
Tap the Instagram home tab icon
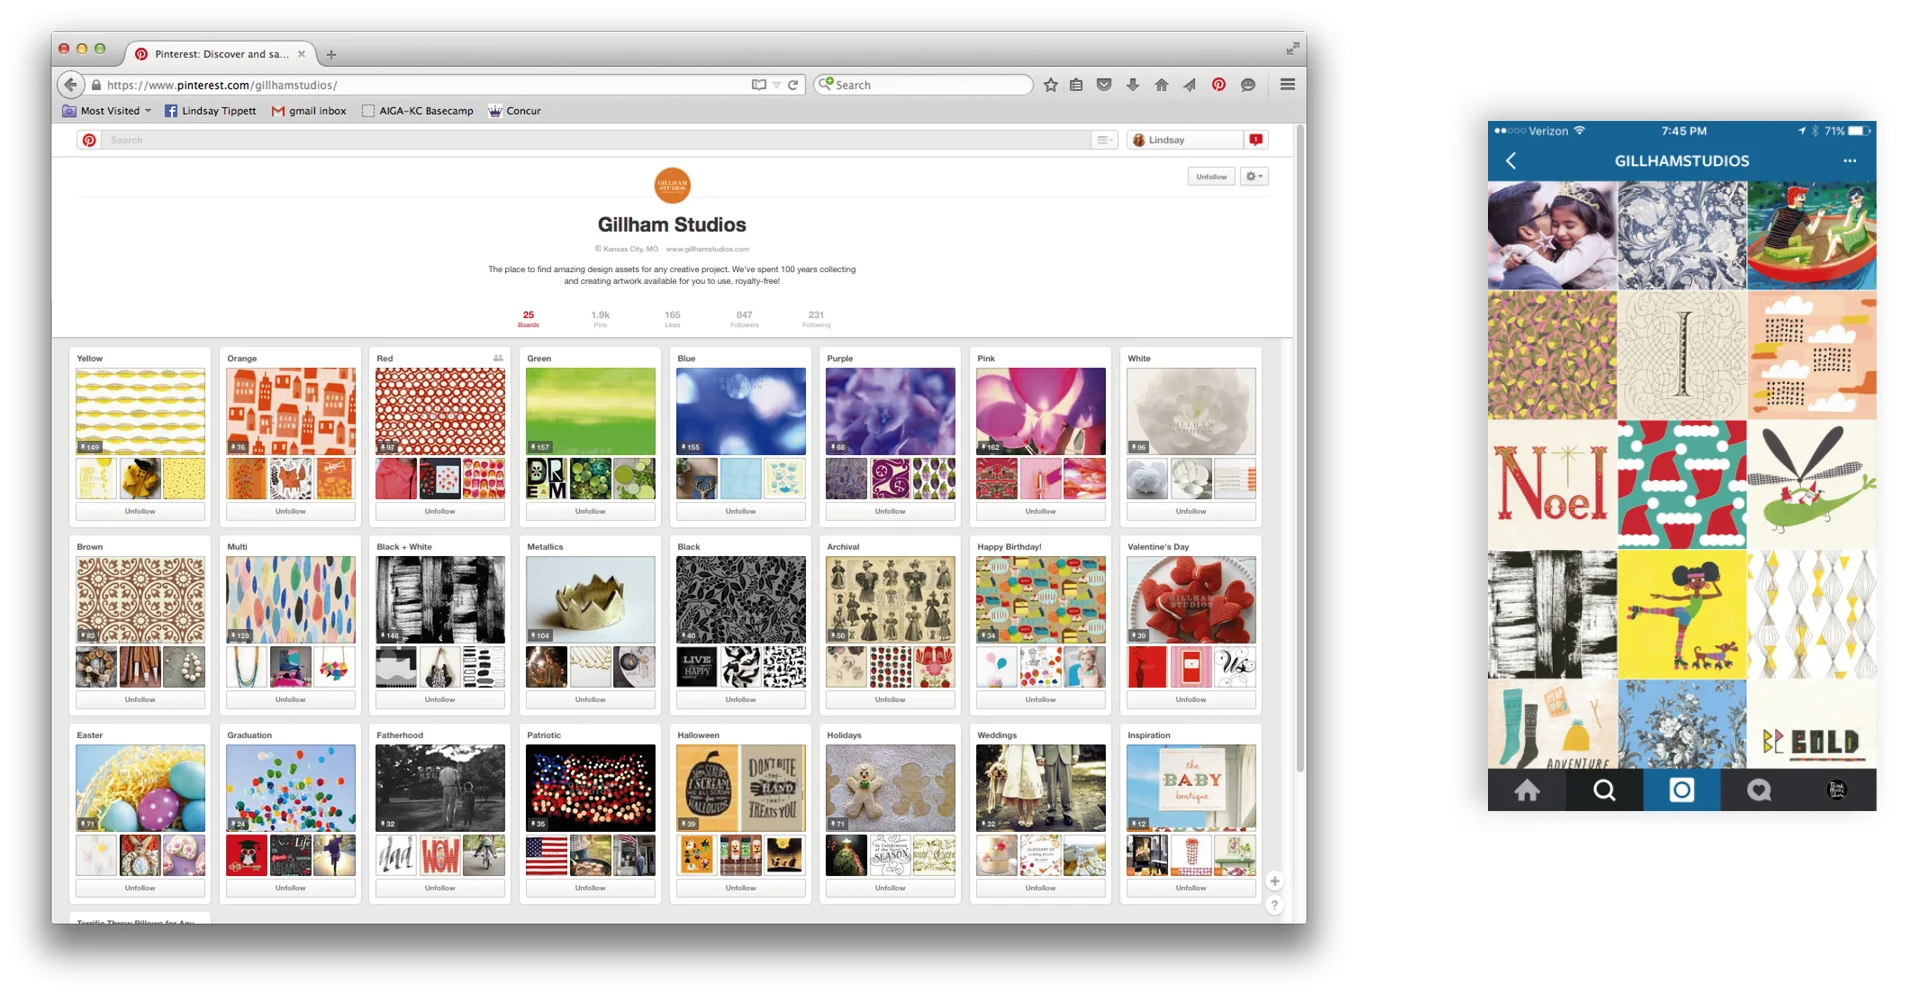coord(1526,790)
